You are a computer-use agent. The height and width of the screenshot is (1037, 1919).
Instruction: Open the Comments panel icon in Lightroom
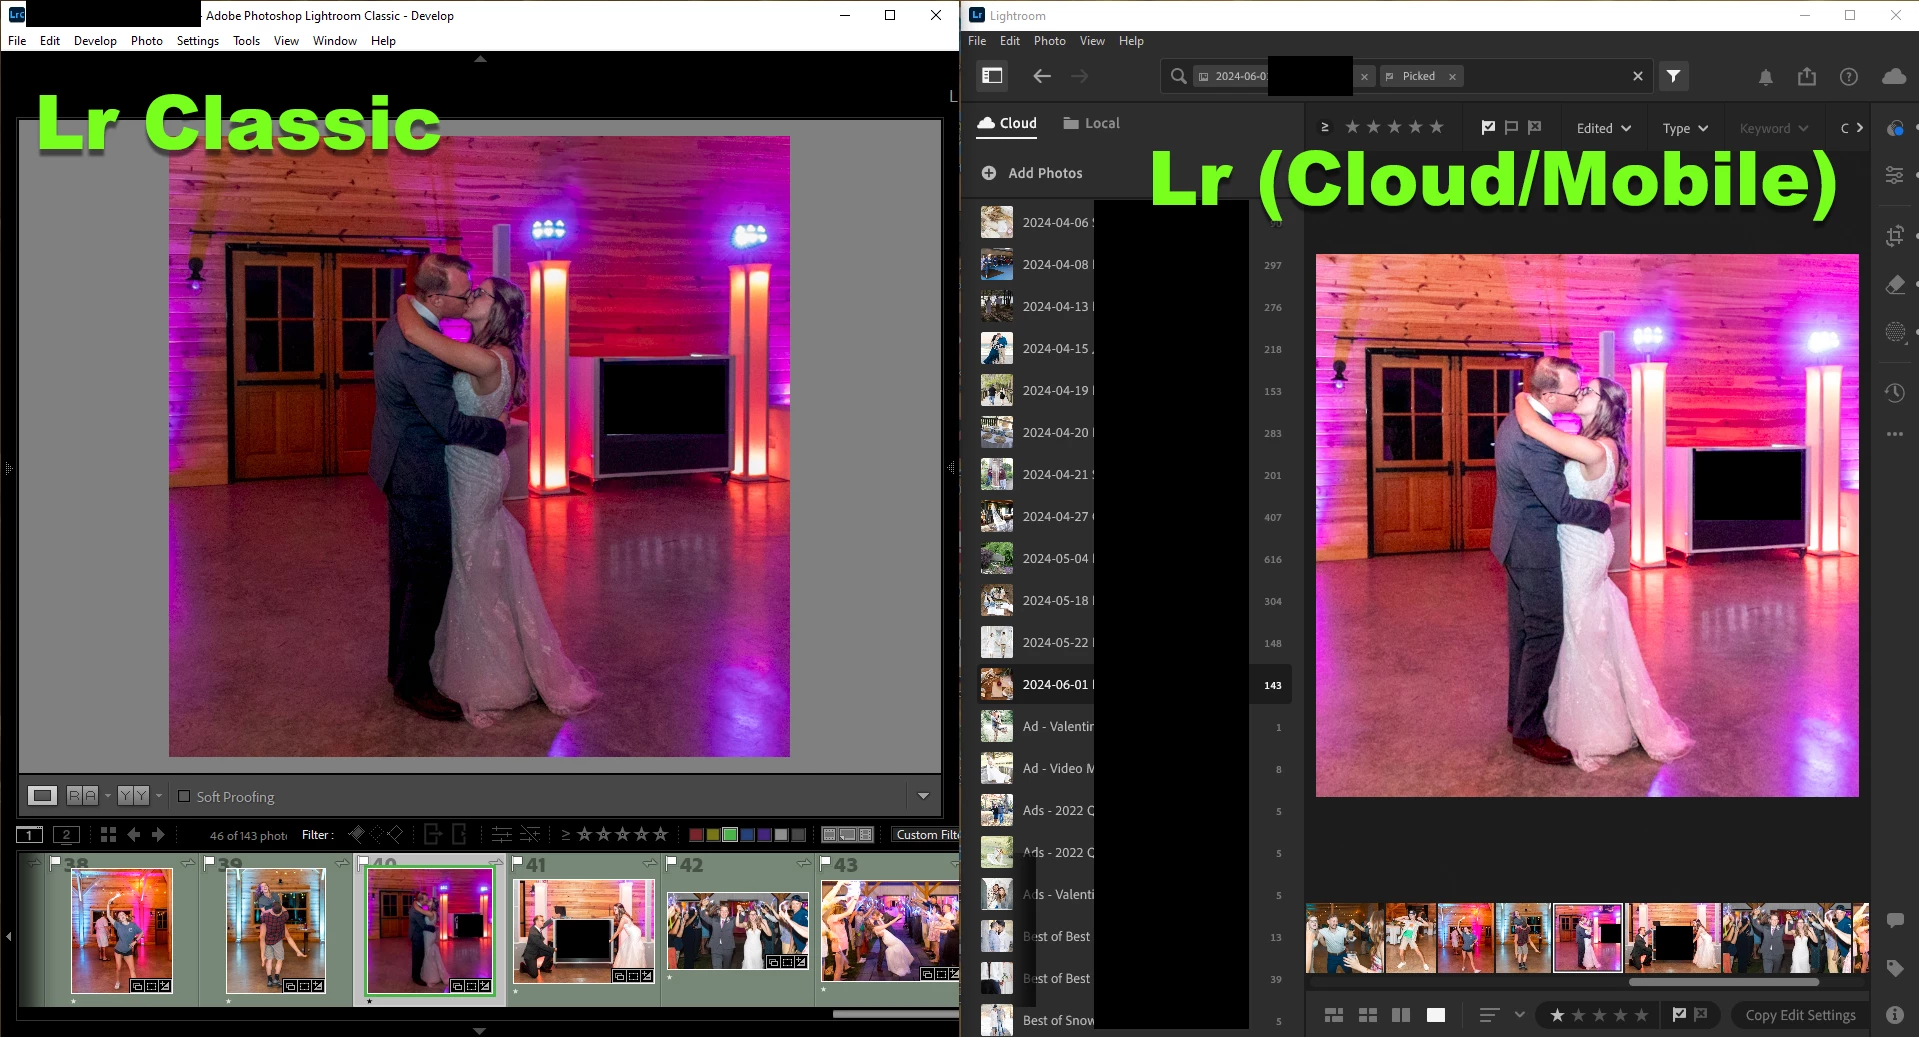pos(1894,920)
